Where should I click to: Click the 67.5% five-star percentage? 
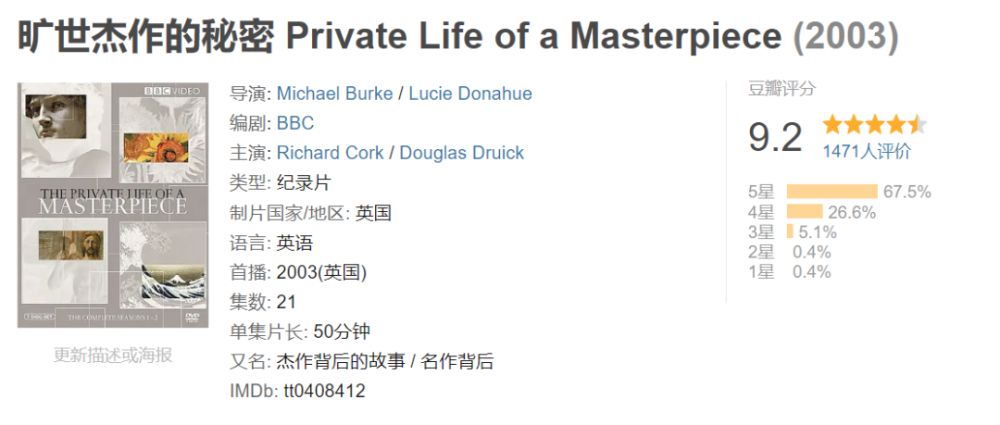tap(907, 192)
